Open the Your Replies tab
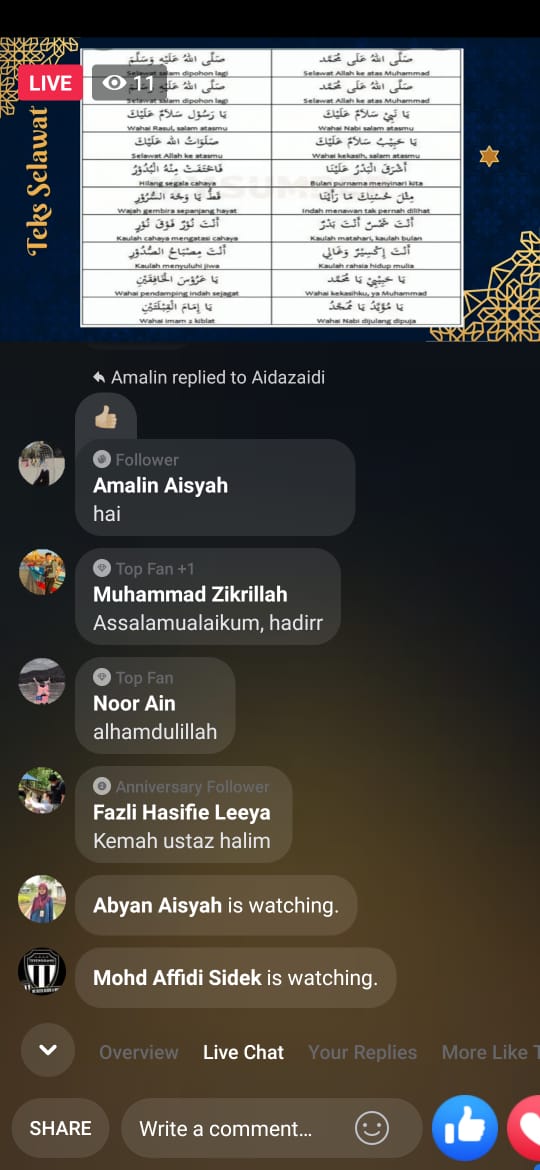Viewport: 540px width, 1170px height. pos(362,1052)
